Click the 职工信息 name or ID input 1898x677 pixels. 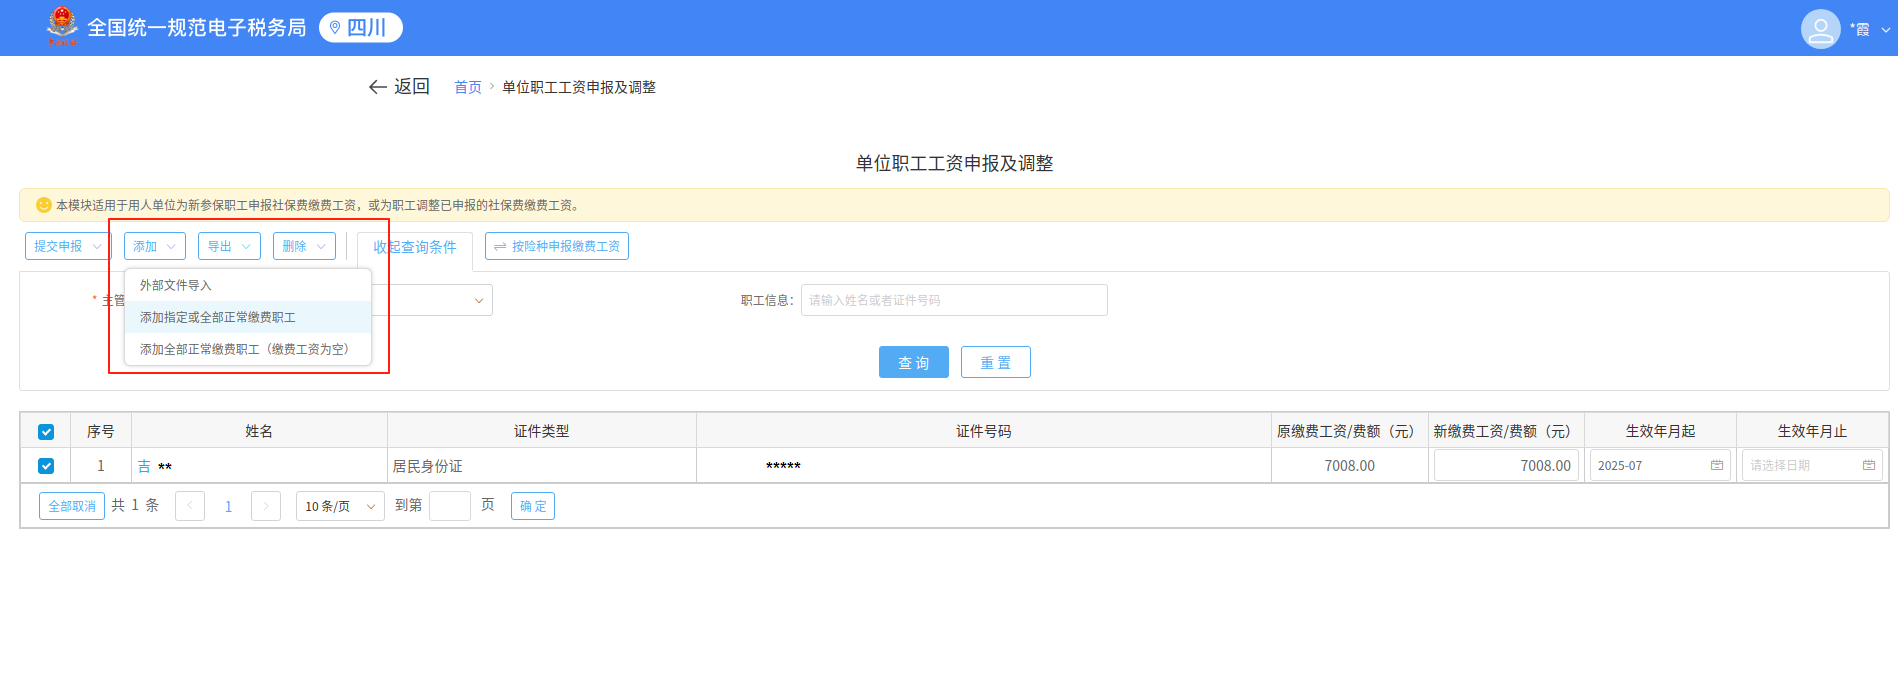(x=953, y=300)
